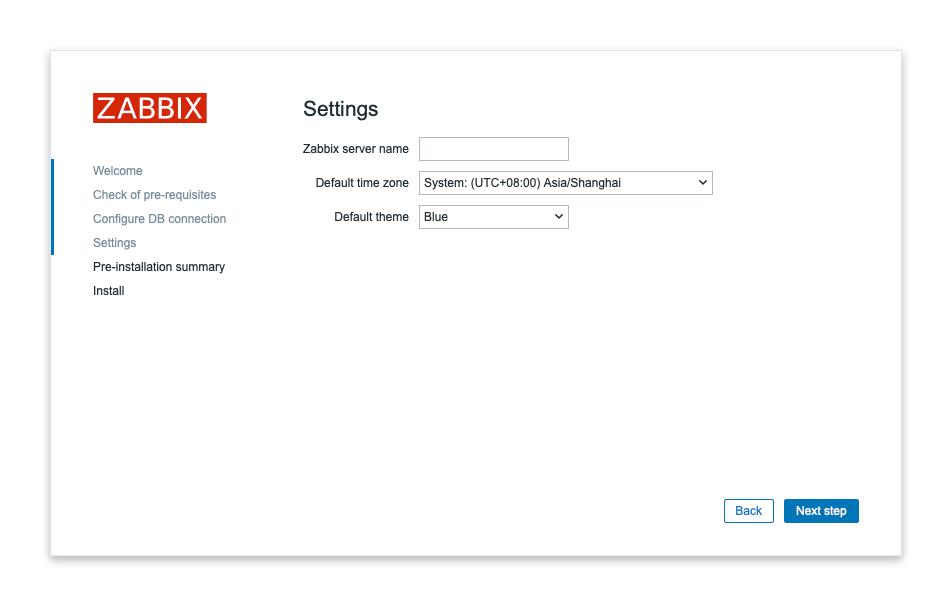Select Configure DB connection step

coord(159,219)
